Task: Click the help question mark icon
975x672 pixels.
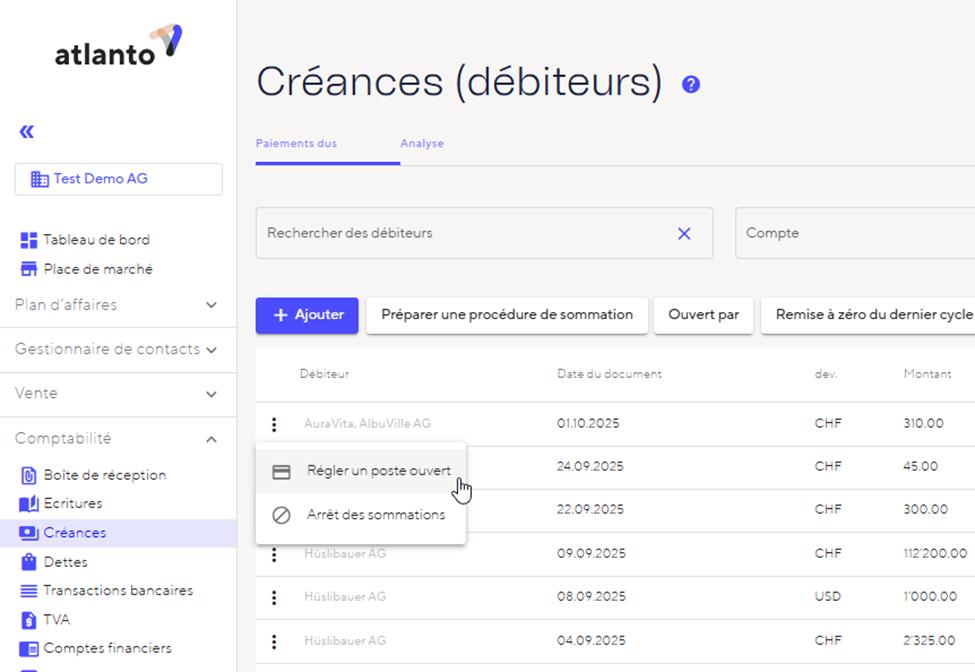Action: 690,85
